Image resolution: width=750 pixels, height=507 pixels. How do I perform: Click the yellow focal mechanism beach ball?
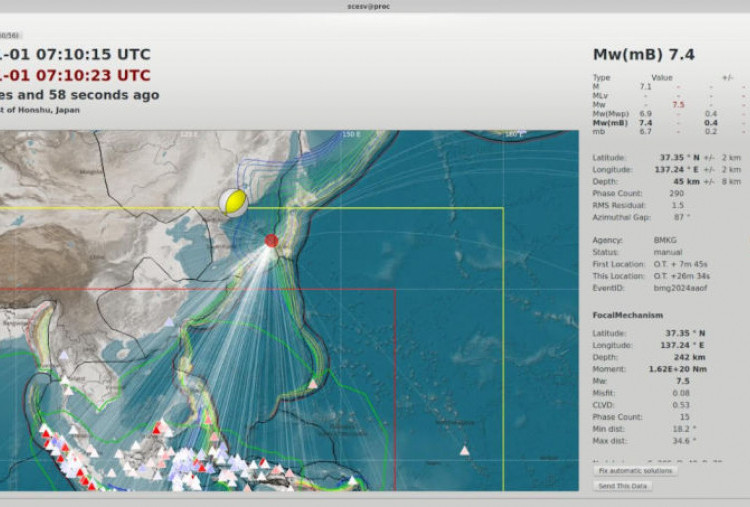pos(233,203)
